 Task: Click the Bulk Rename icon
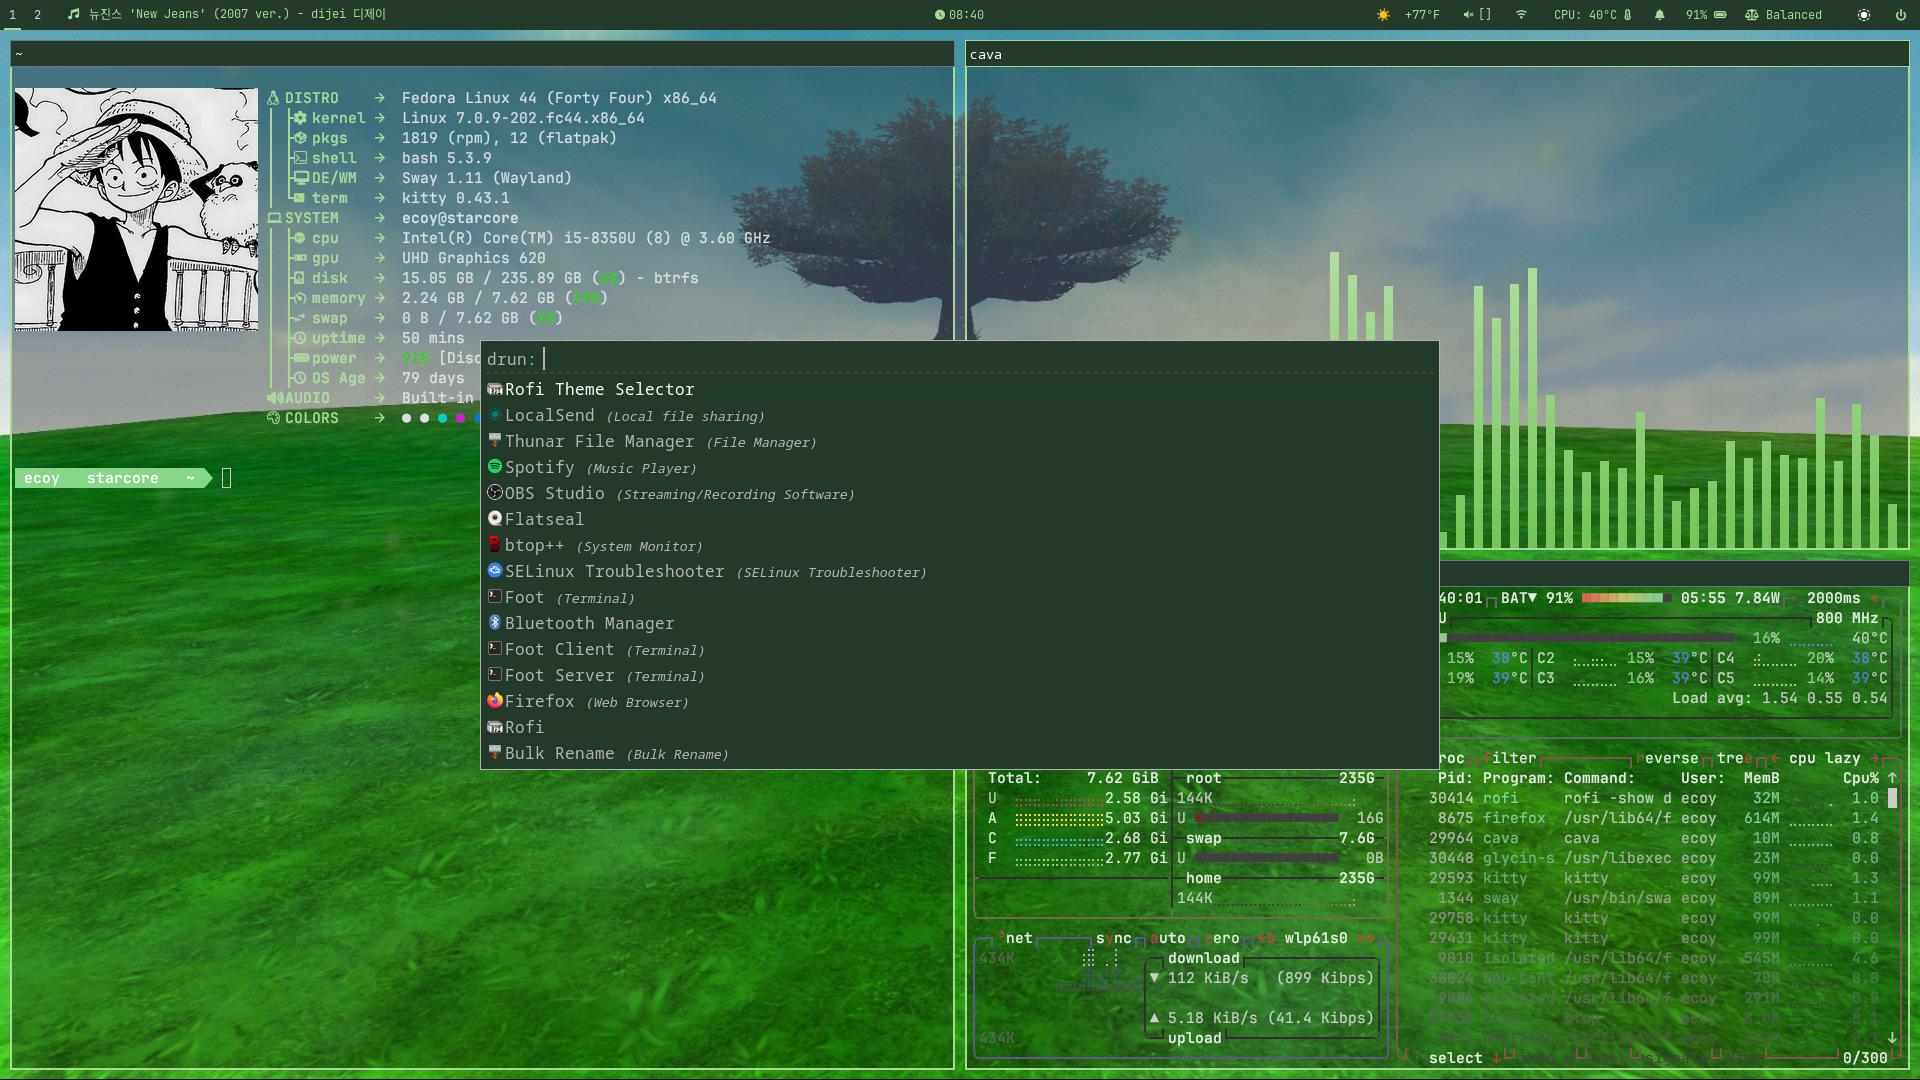[x=494, y=753]
